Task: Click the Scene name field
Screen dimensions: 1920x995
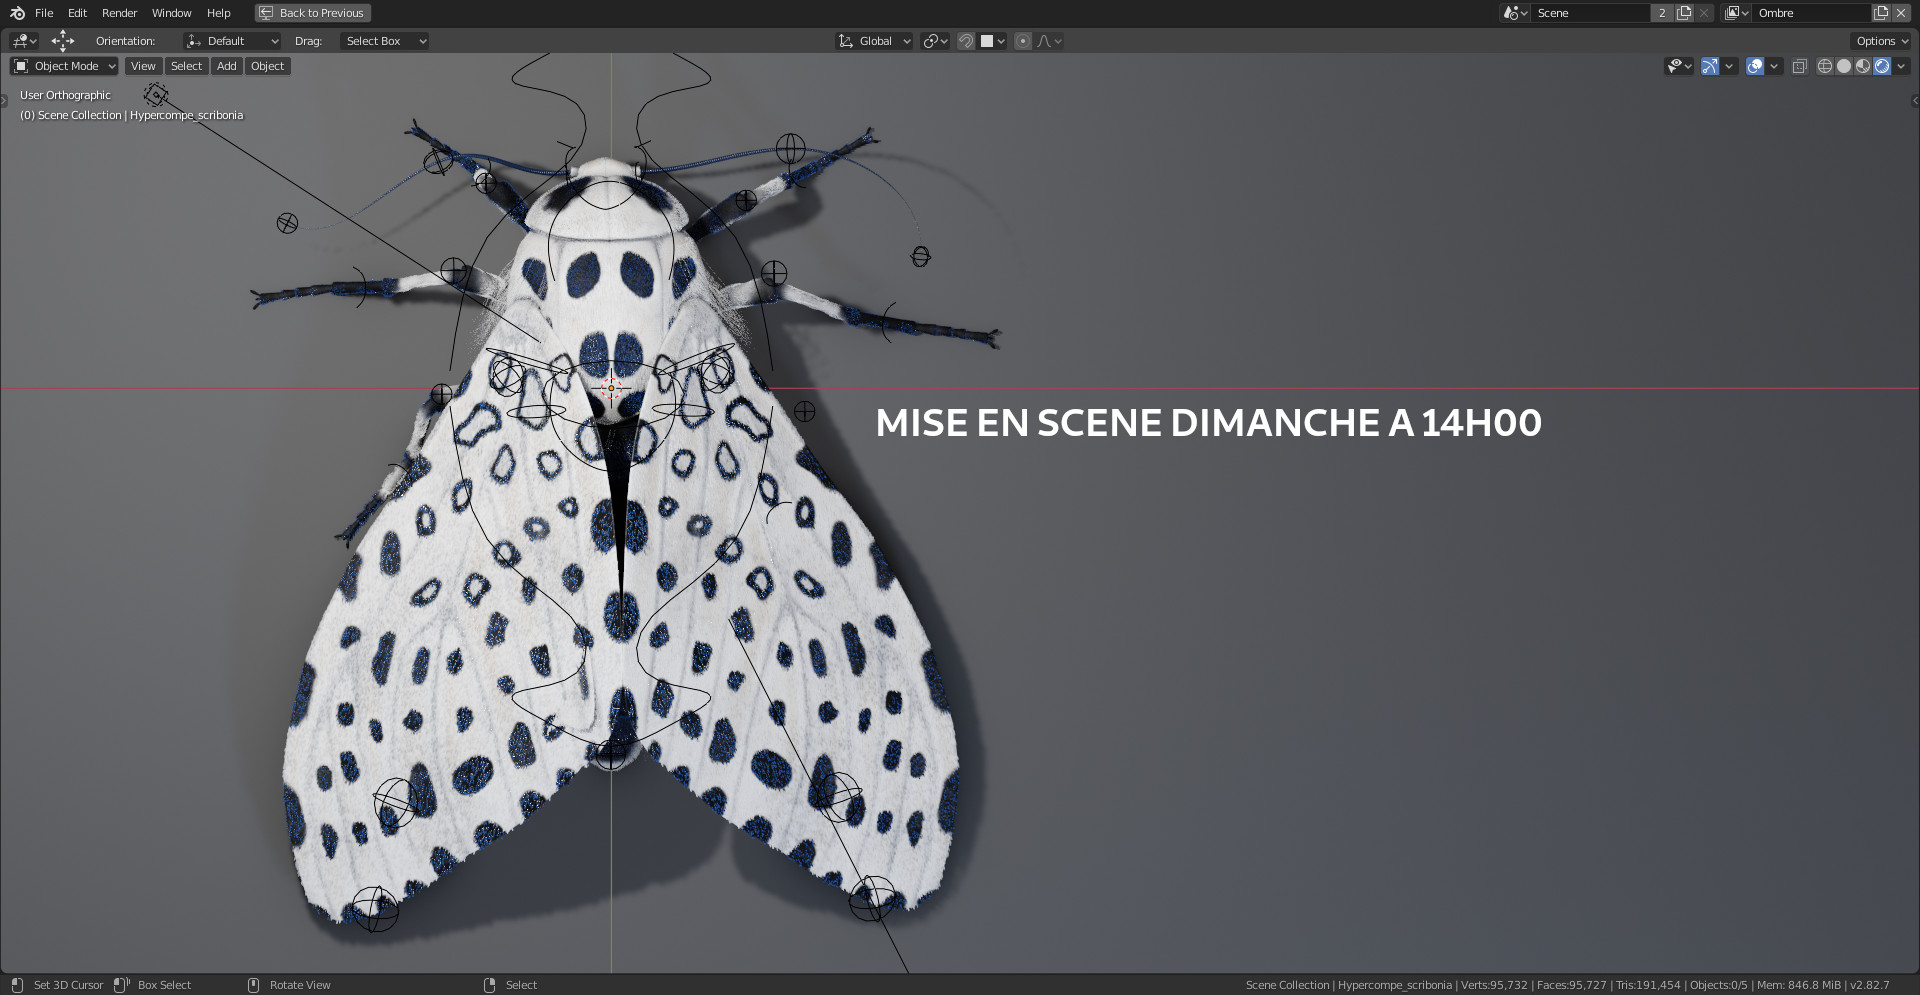Action: point(1590,13)
